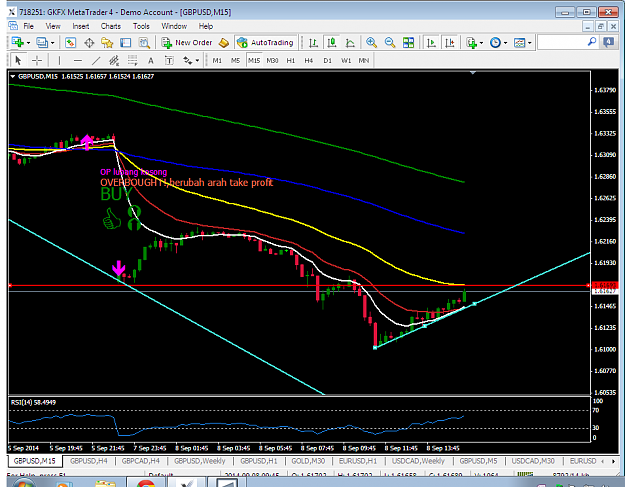The height and width of the screenshot is (487, 625).
Task: Open the MetaEditor yellow book icon
Action: [x=224, y=43]
